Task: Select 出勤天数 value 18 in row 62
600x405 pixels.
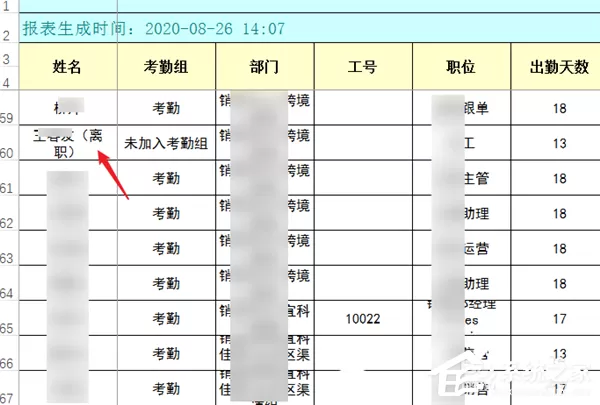Action: [556, 213]
